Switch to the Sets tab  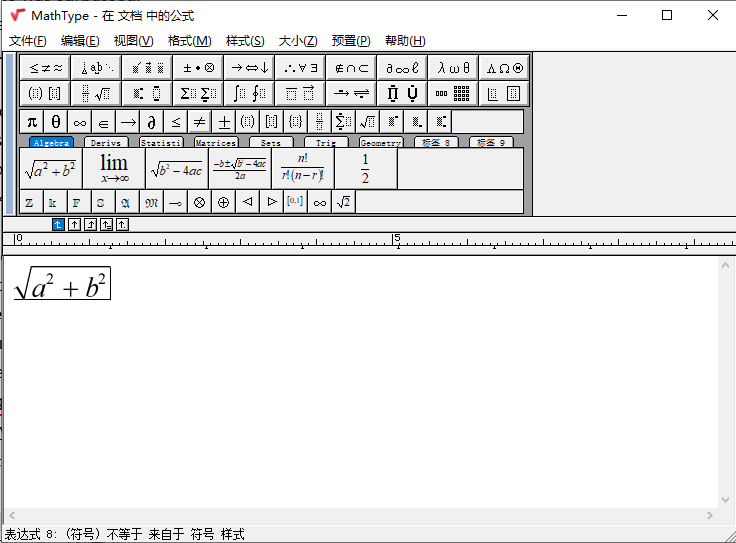coord(271,142)
